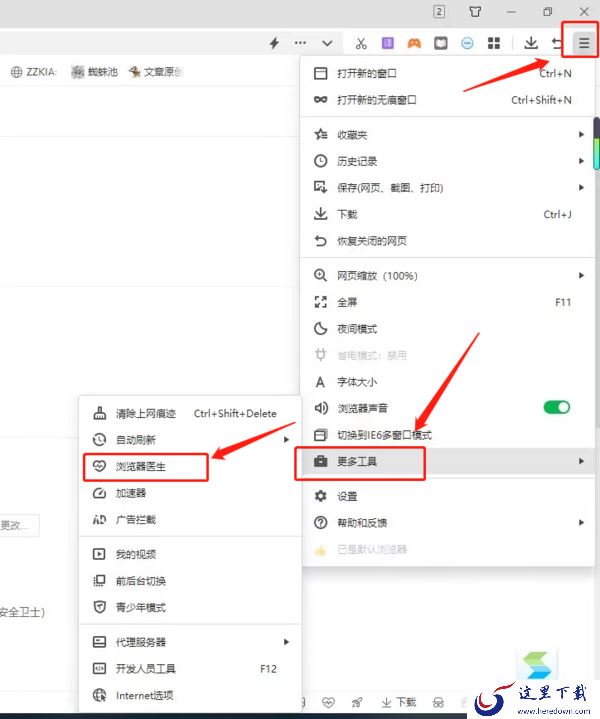Screen dimensions: 600x719
Task: Click the scissors screenshot tool icon
Action: pyautogui.click(x=361, y=43)
